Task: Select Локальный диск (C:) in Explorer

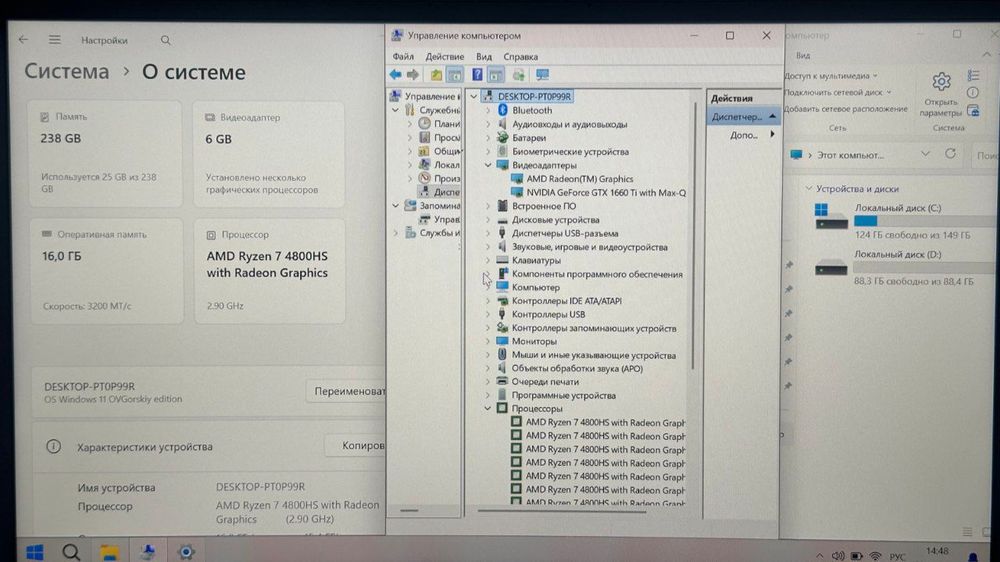Action: coord(904,221)
